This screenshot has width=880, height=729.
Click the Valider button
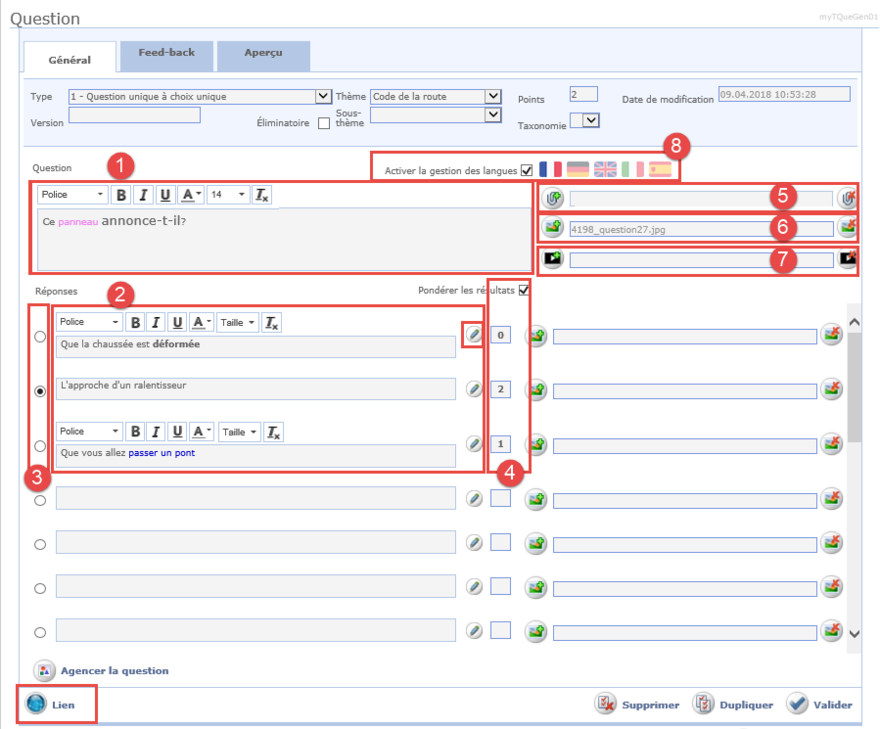pos(820,704)
